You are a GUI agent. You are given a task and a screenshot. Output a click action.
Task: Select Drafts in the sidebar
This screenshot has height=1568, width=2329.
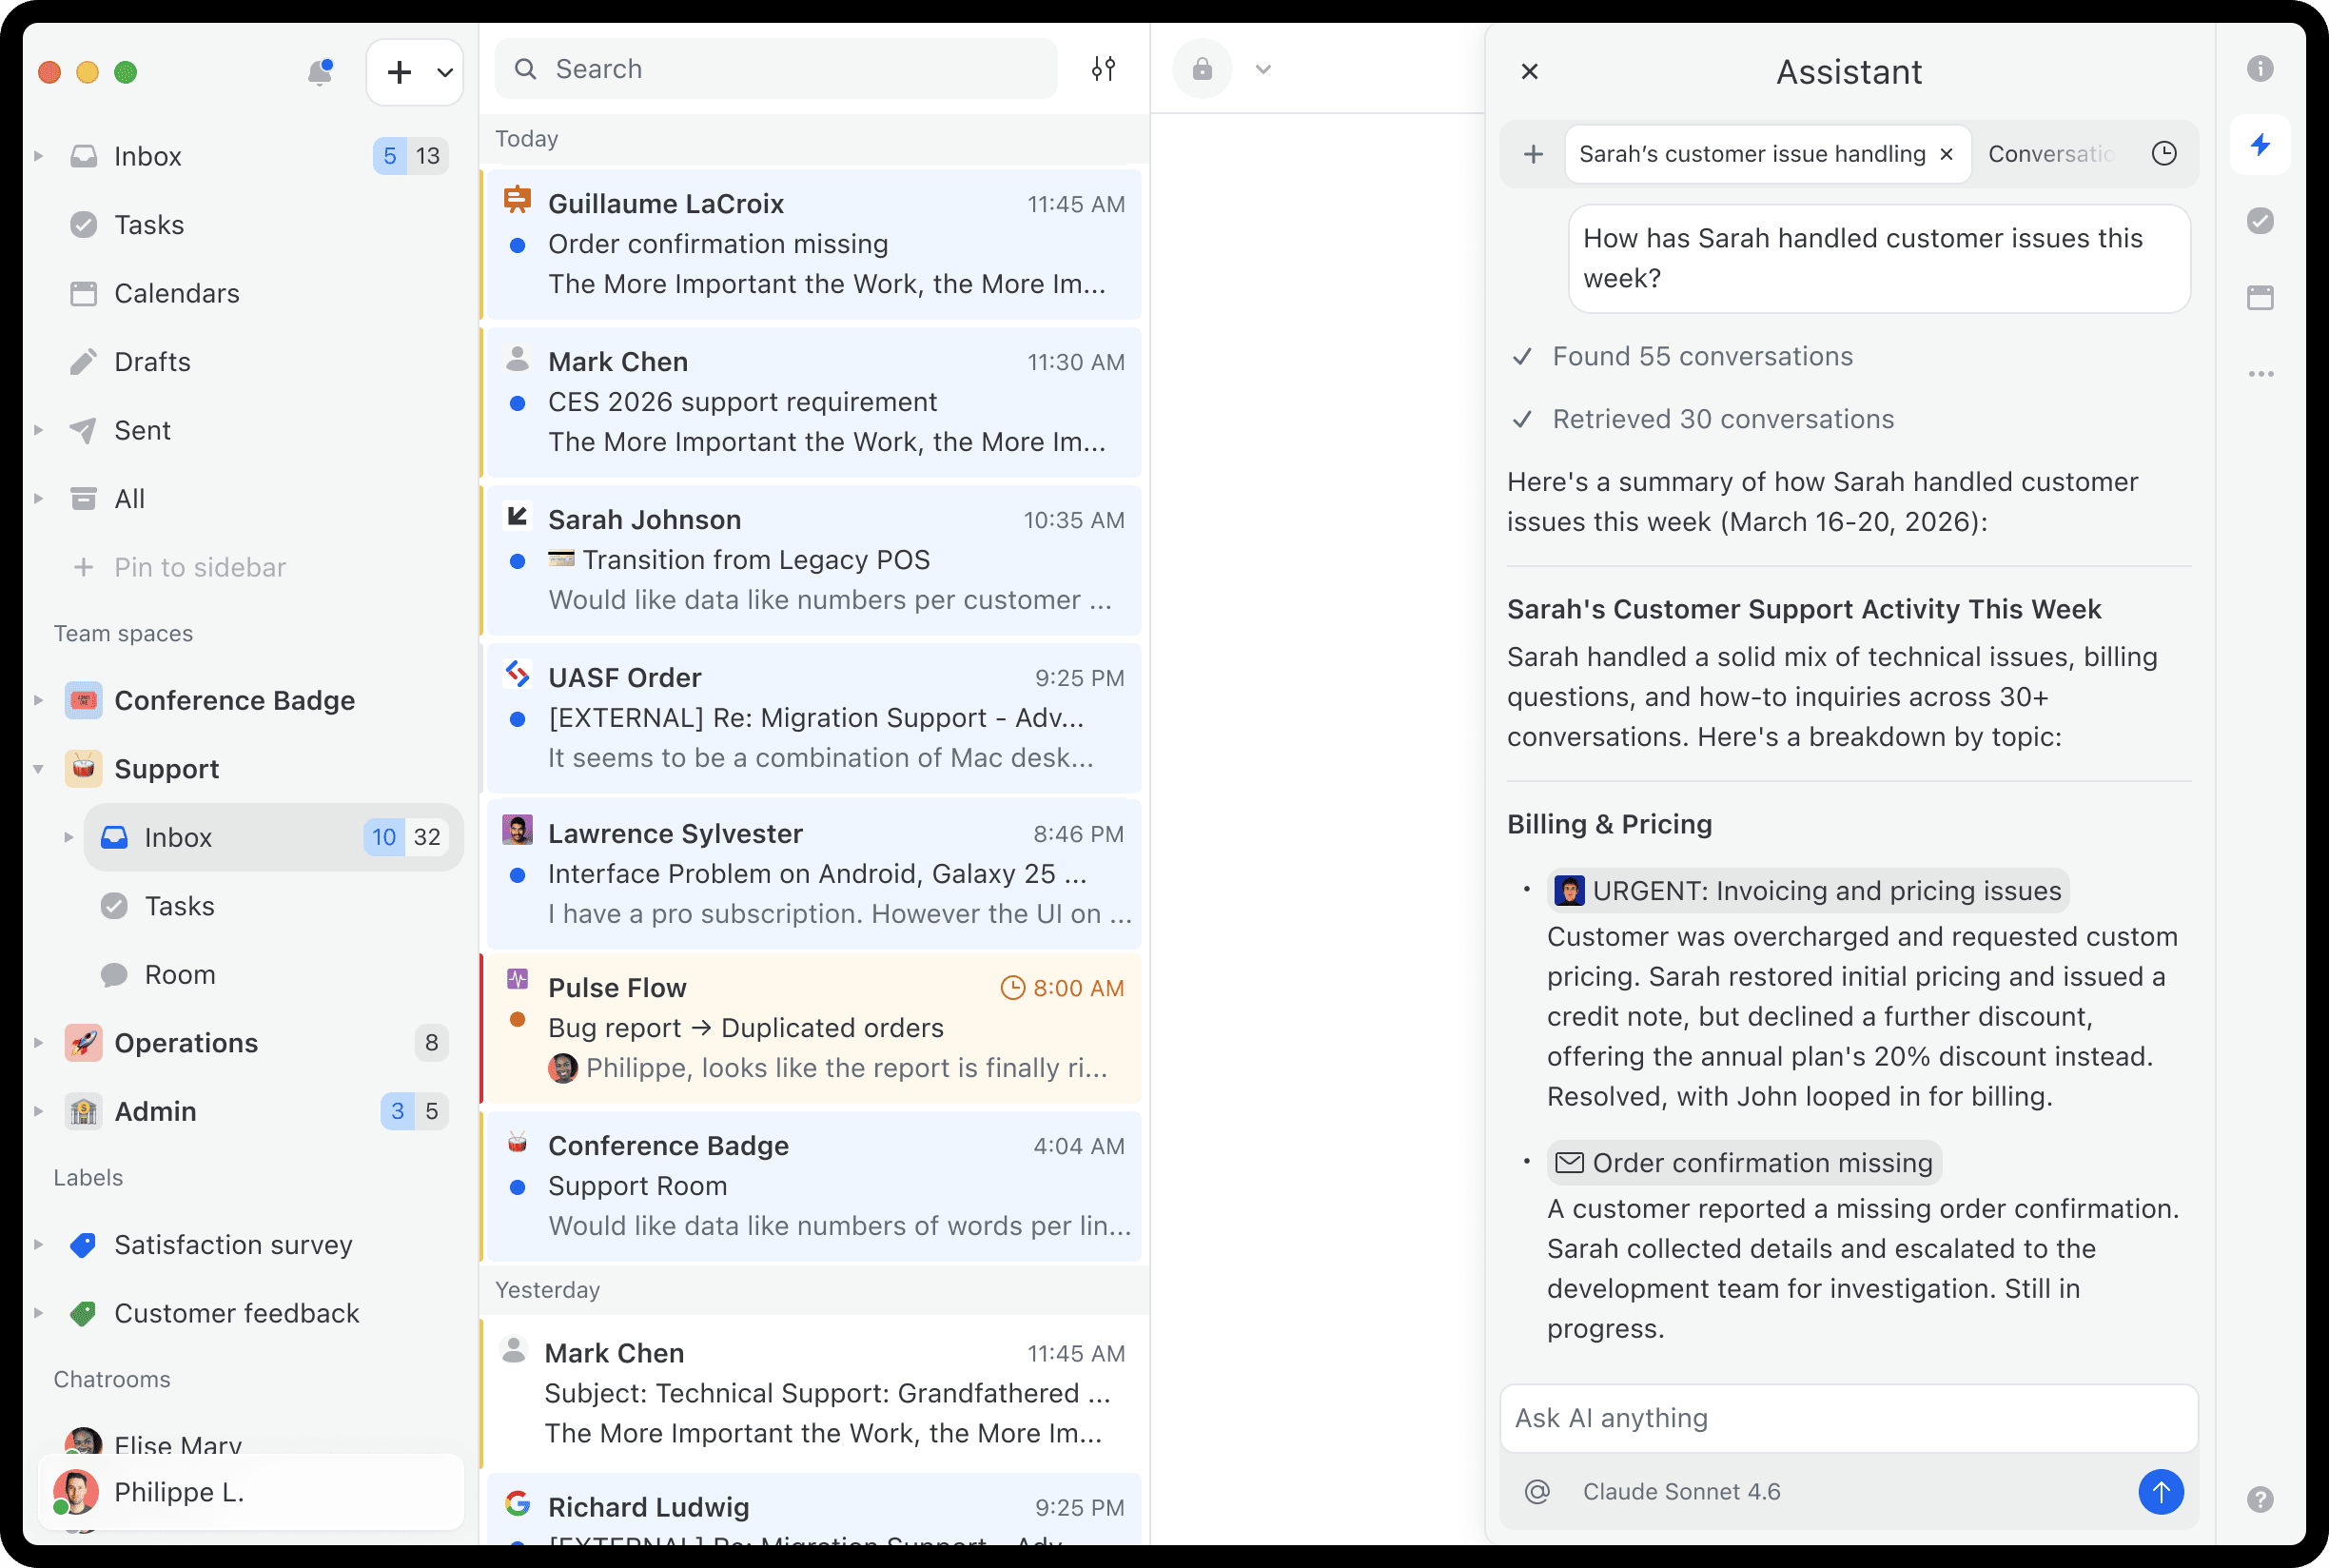[152, 362]
